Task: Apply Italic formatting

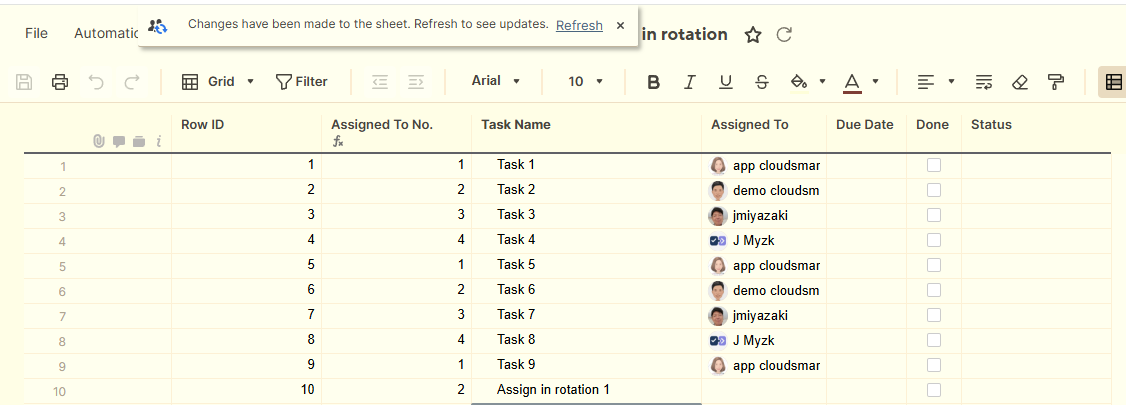Action: (x=689, y=82)
